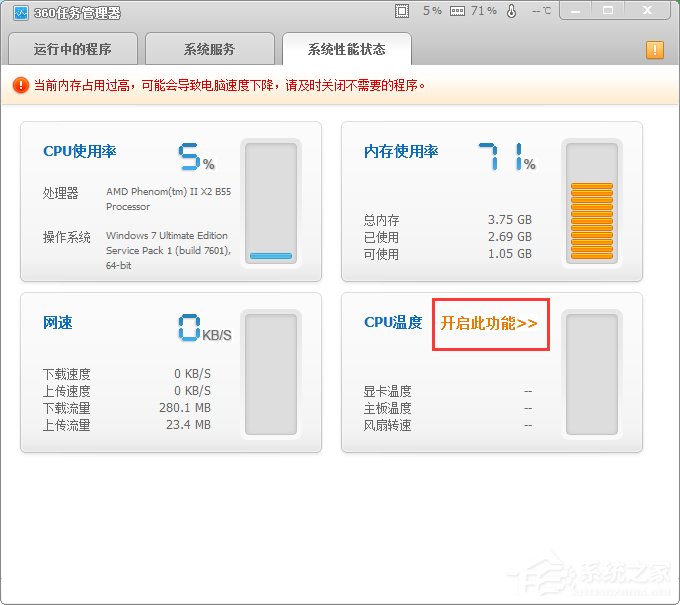Click the 网速 heading

click(58, 323)
